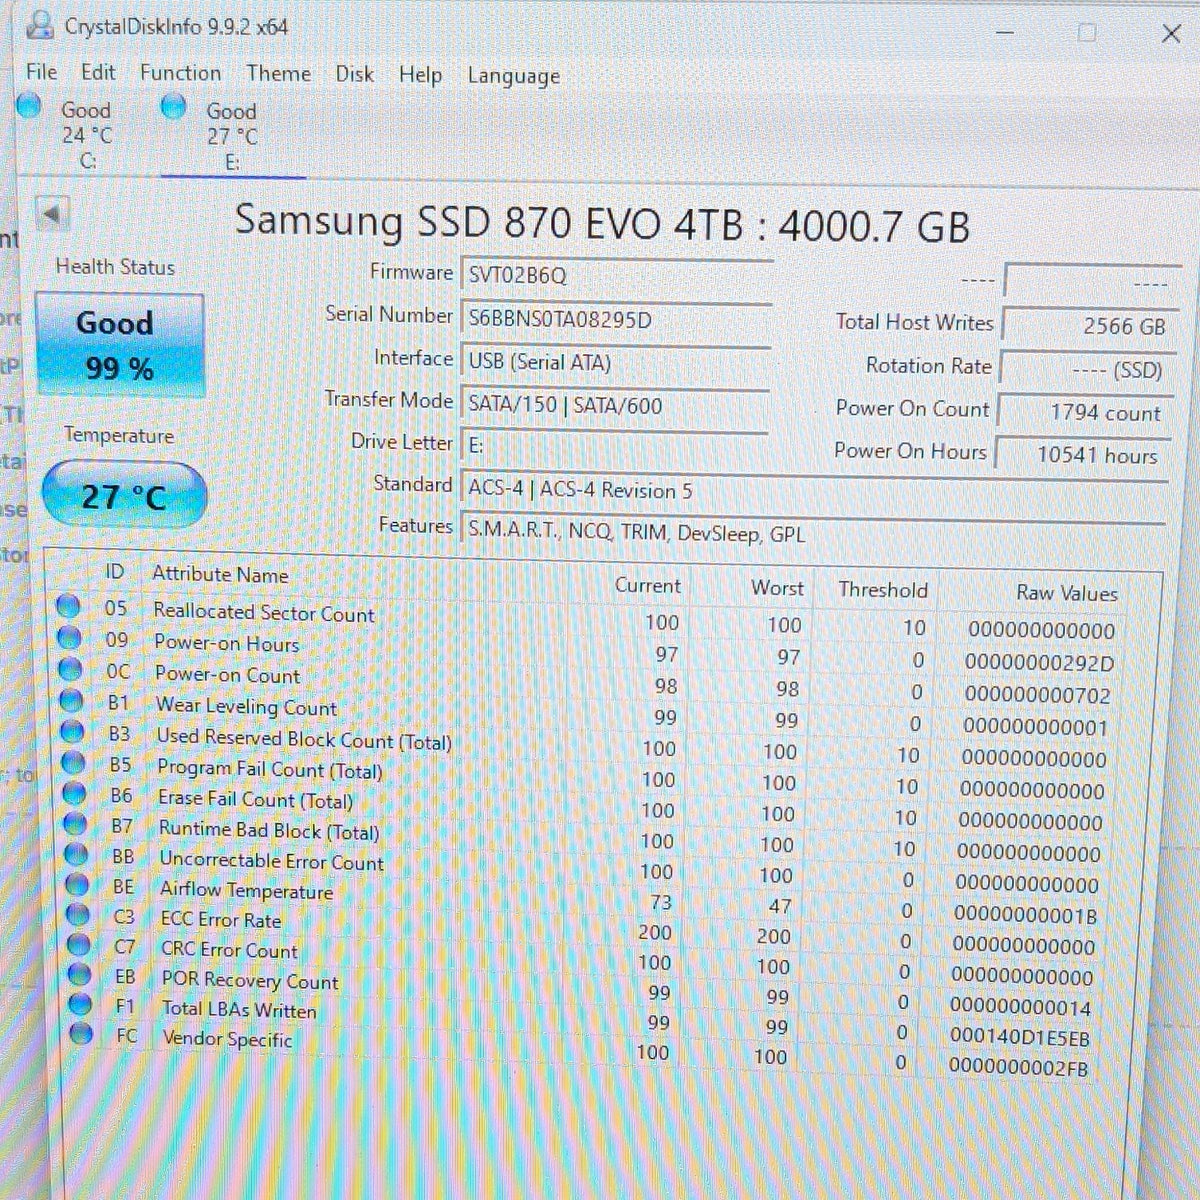Click the Good 99 % health status button
The image size is (1200, 1200).
click(120, 345)
